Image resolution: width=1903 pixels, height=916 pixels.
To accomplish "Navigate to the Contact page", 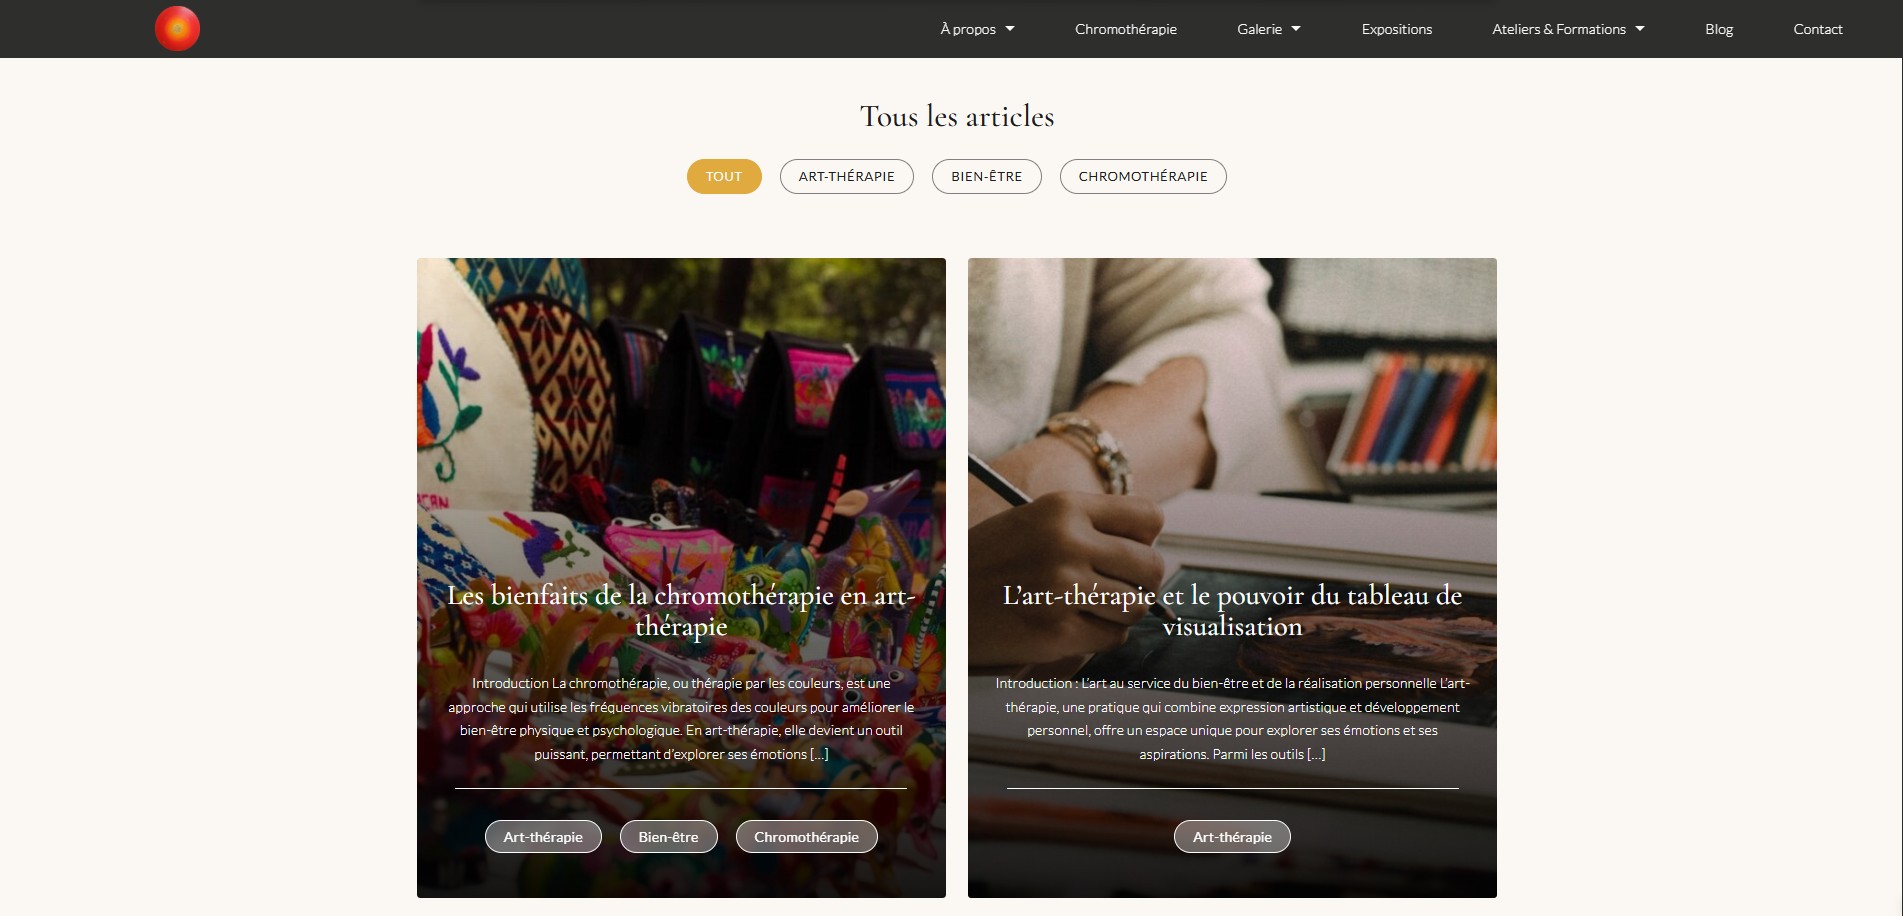I will [x=1817, y=29].
